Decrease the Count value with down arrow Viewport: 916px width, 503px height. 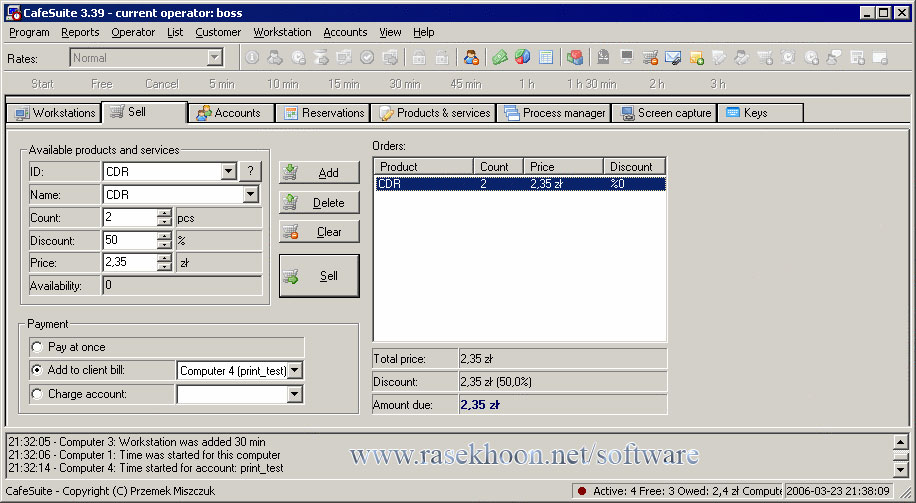click(164, 221)
